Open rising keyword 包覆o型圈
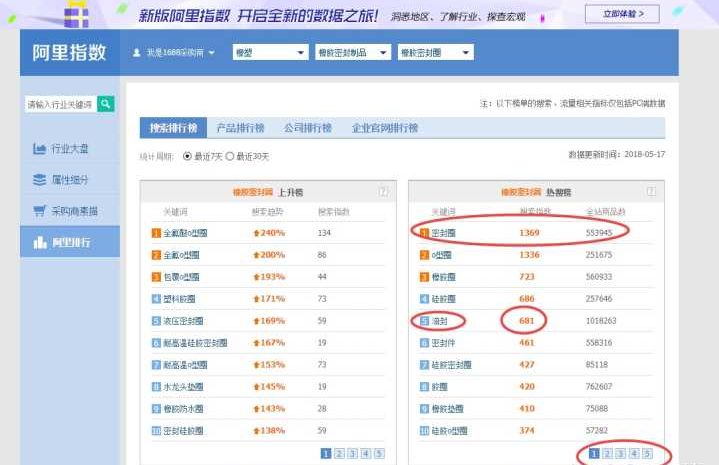Image resolution: width=719 pixels, height=465 pixels. point(181,277)
